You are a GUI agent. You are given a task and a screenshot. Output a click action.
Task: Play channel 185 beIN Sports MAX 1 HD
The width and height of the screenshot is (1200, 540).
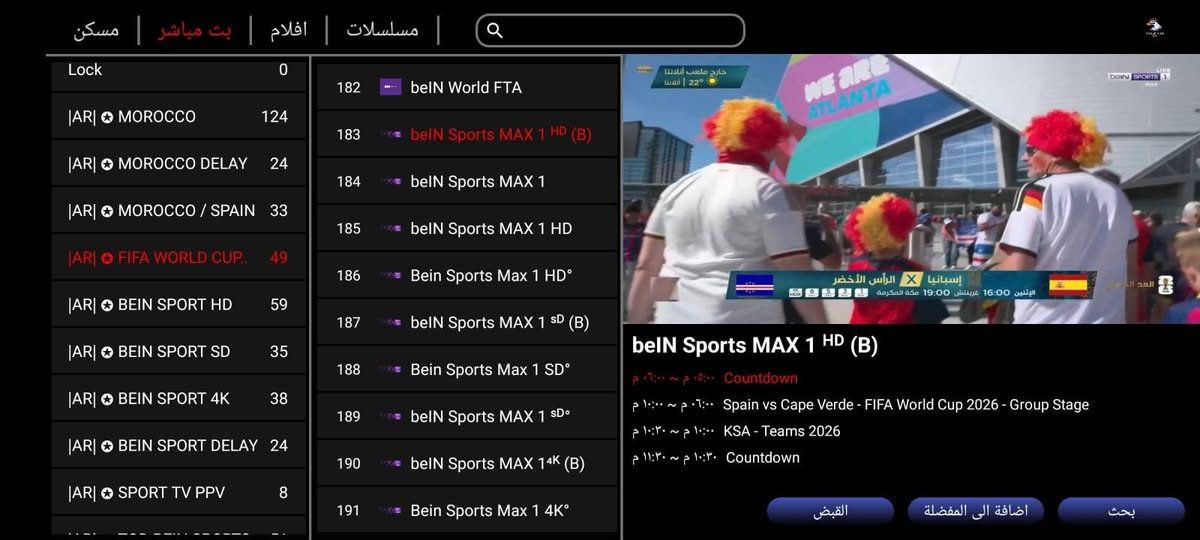point(467,228)
